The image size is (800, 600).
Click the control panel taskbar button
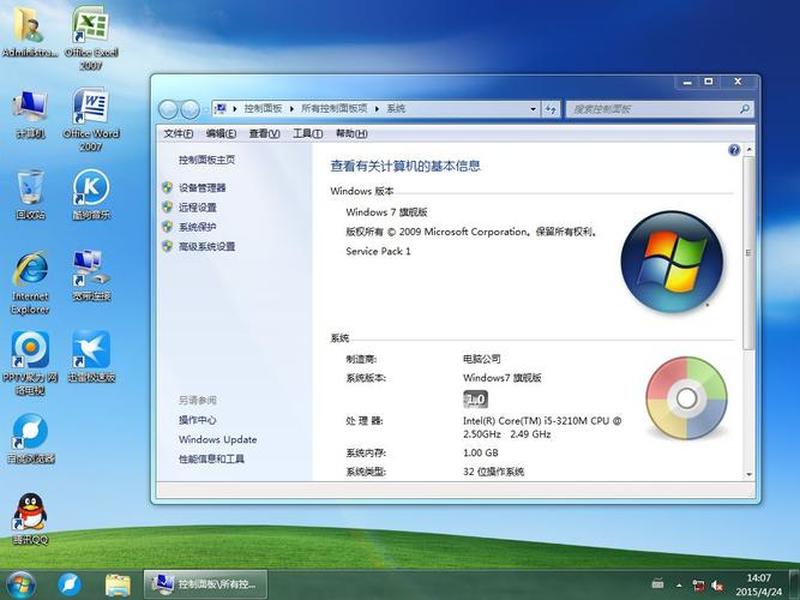(206, 584)
